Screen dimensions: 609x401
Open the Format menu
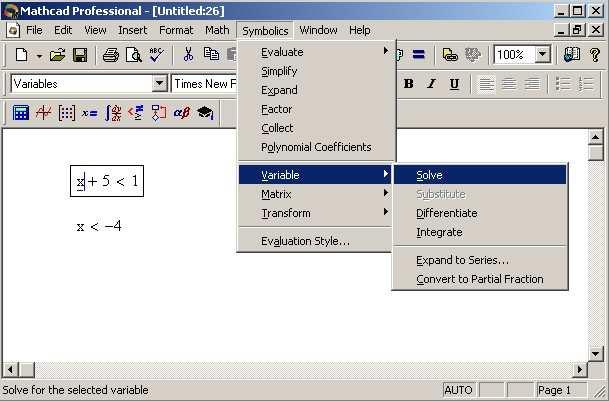tap(176, 30)
